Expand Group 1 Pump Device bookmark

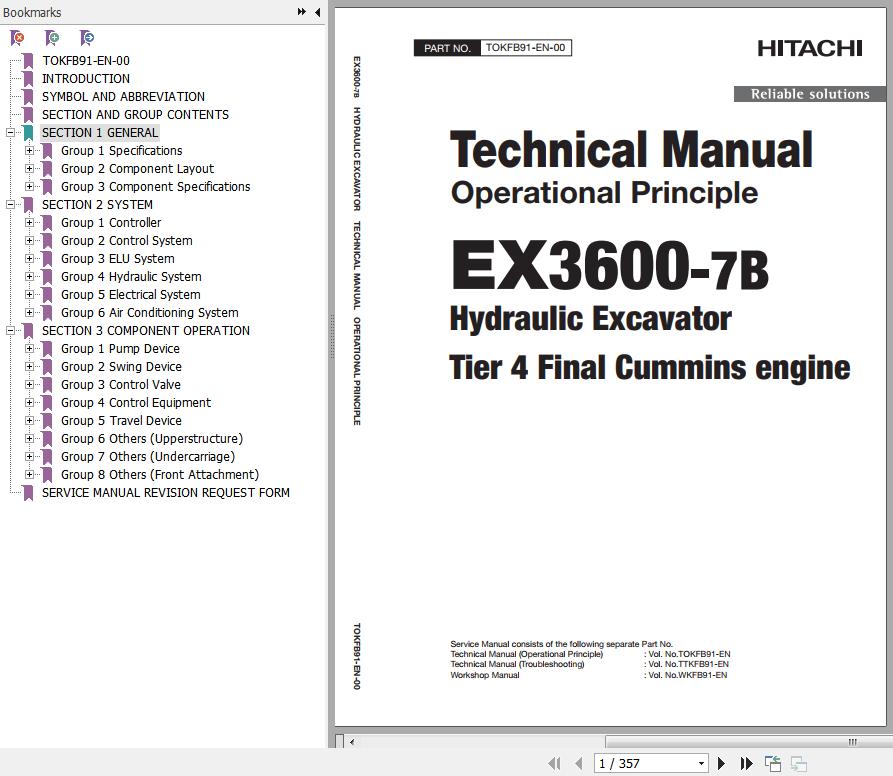30,349
